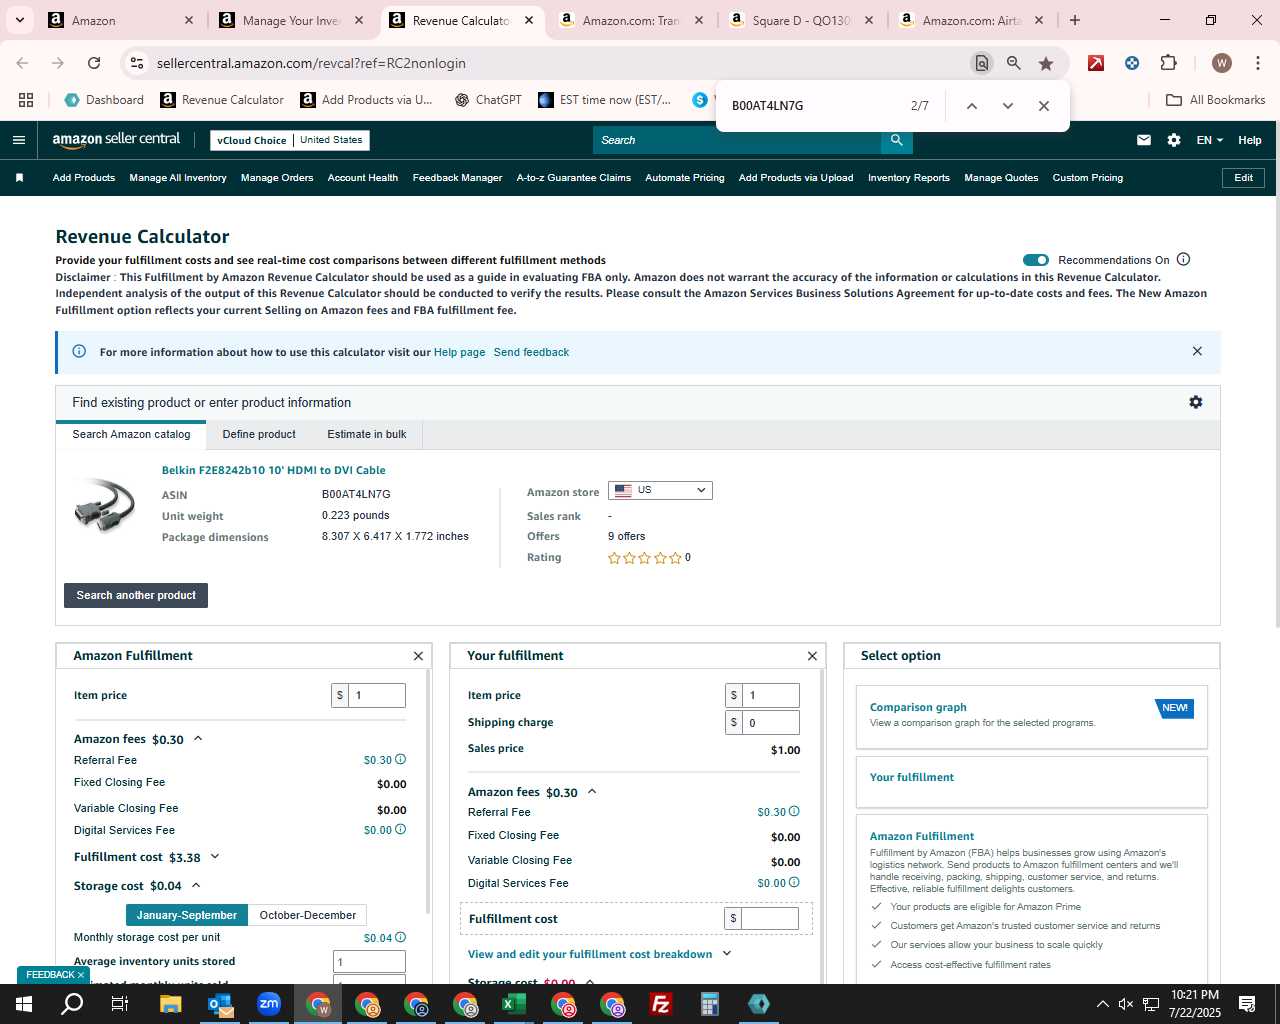Expand fulfillment cost breakdown chevron
This screenshot has height=1024, width=1280.
click(727, 954)
